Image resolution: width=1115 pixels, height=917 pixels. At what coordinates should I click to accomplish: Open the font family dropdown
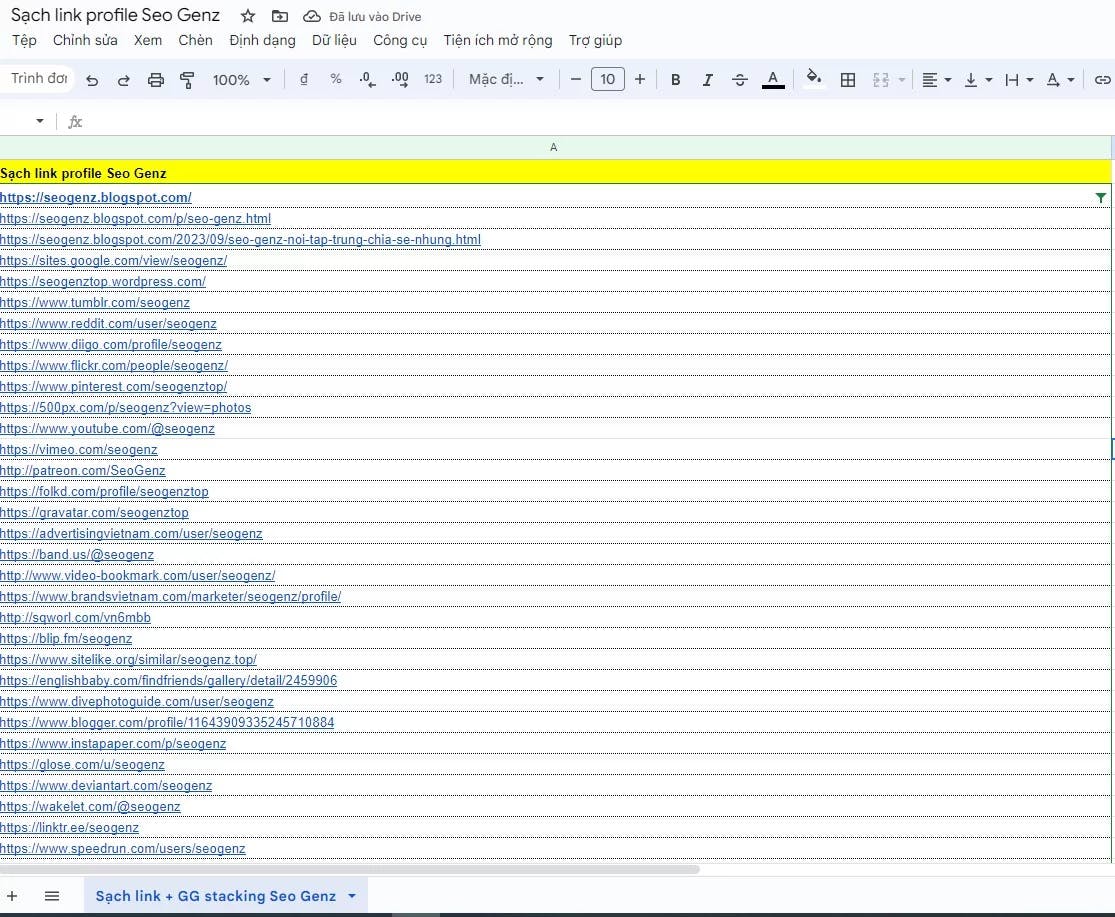[506, 80]
